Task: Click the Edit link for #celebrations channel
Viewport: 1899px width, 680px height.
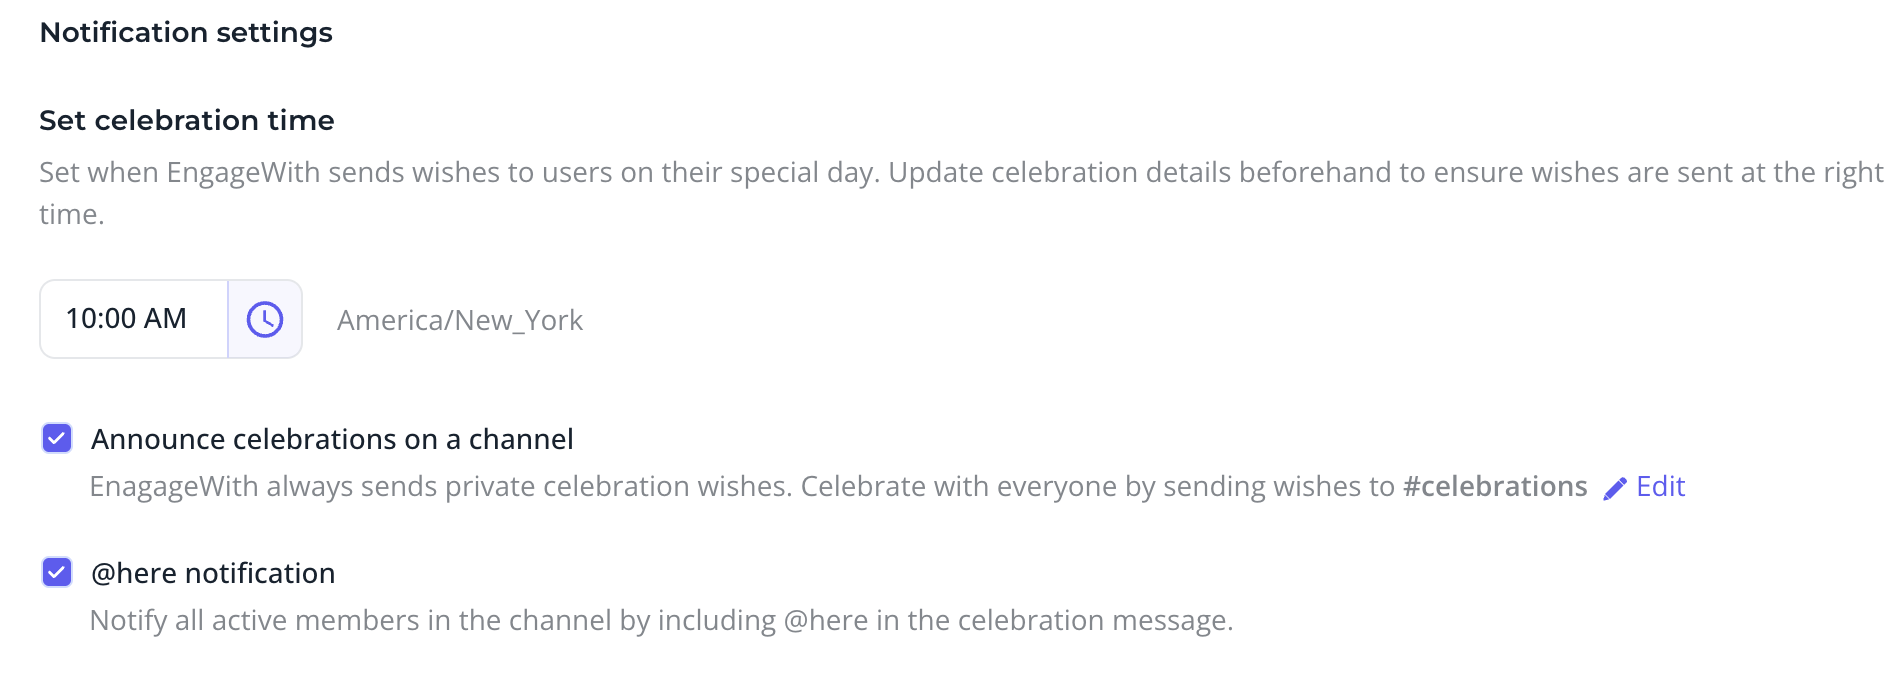Action: 1660,486
